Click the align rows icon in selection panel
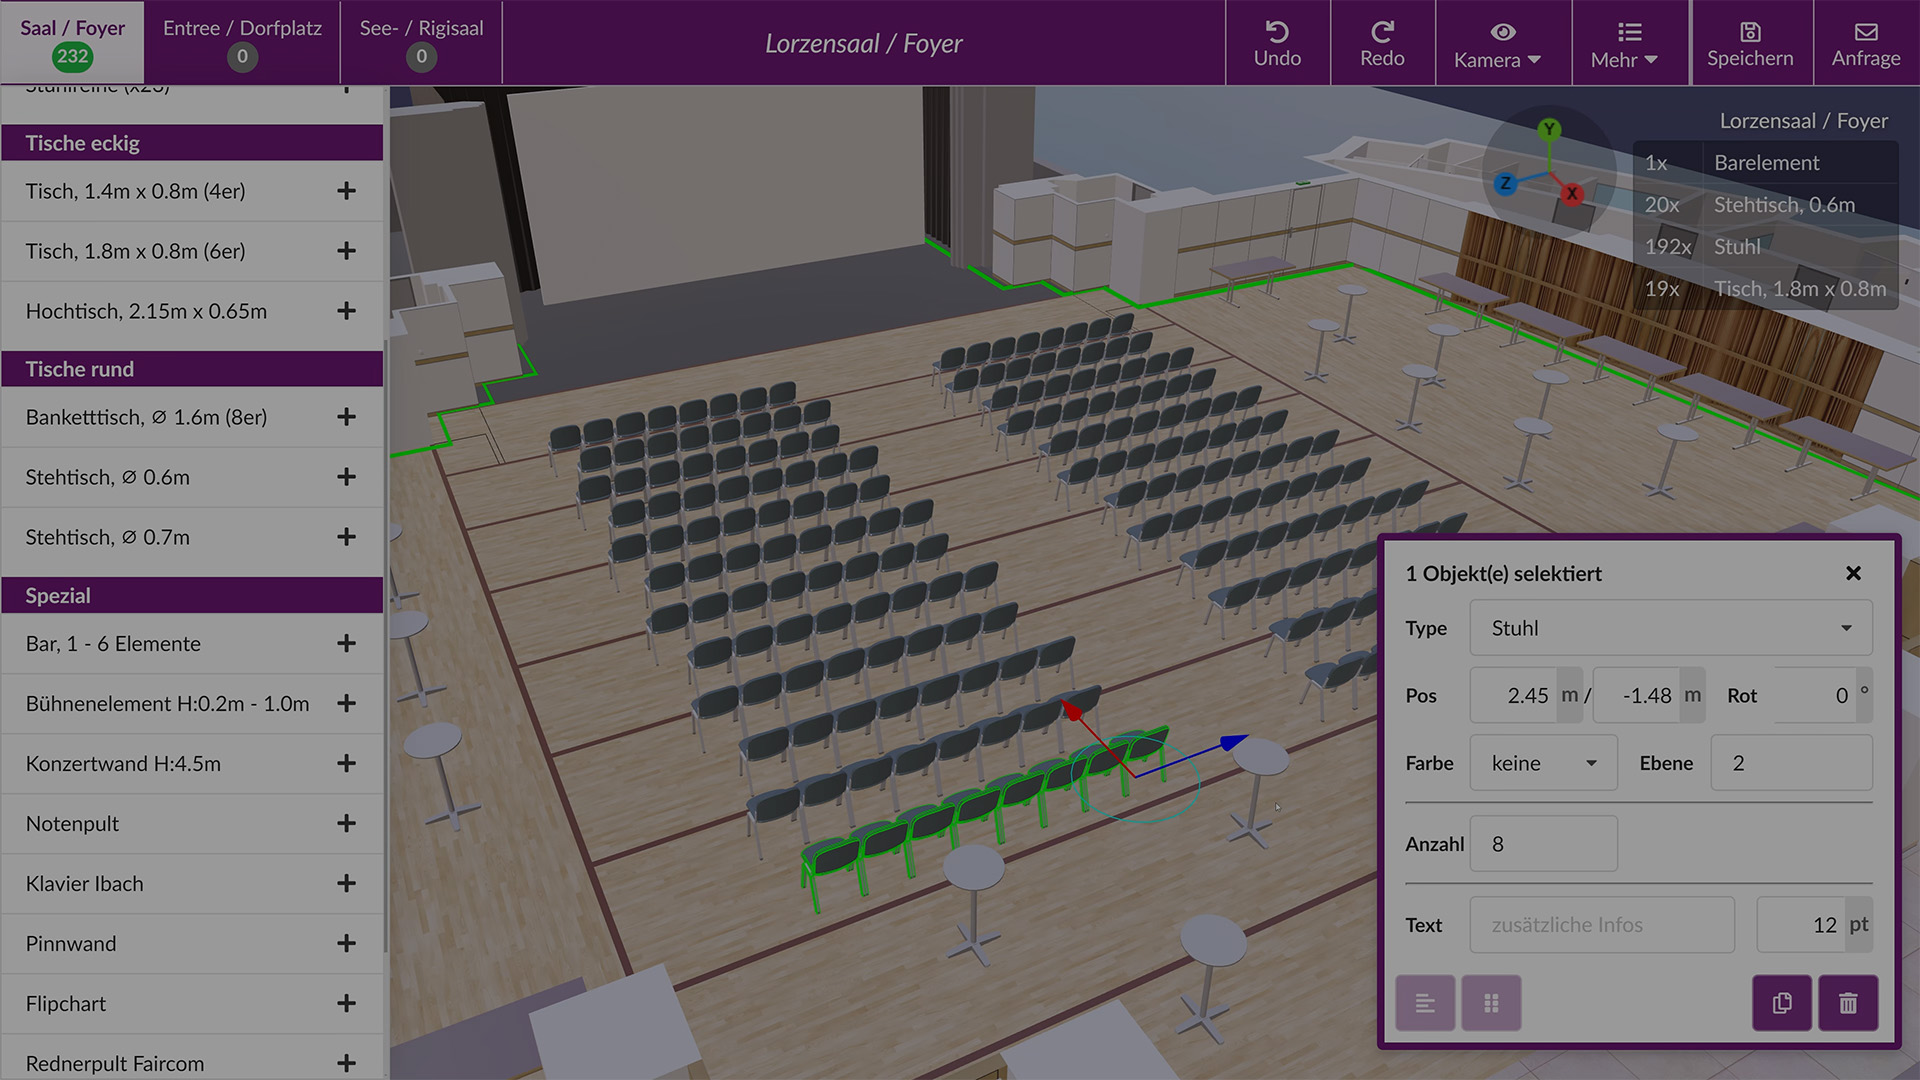 point(1425,1003)
